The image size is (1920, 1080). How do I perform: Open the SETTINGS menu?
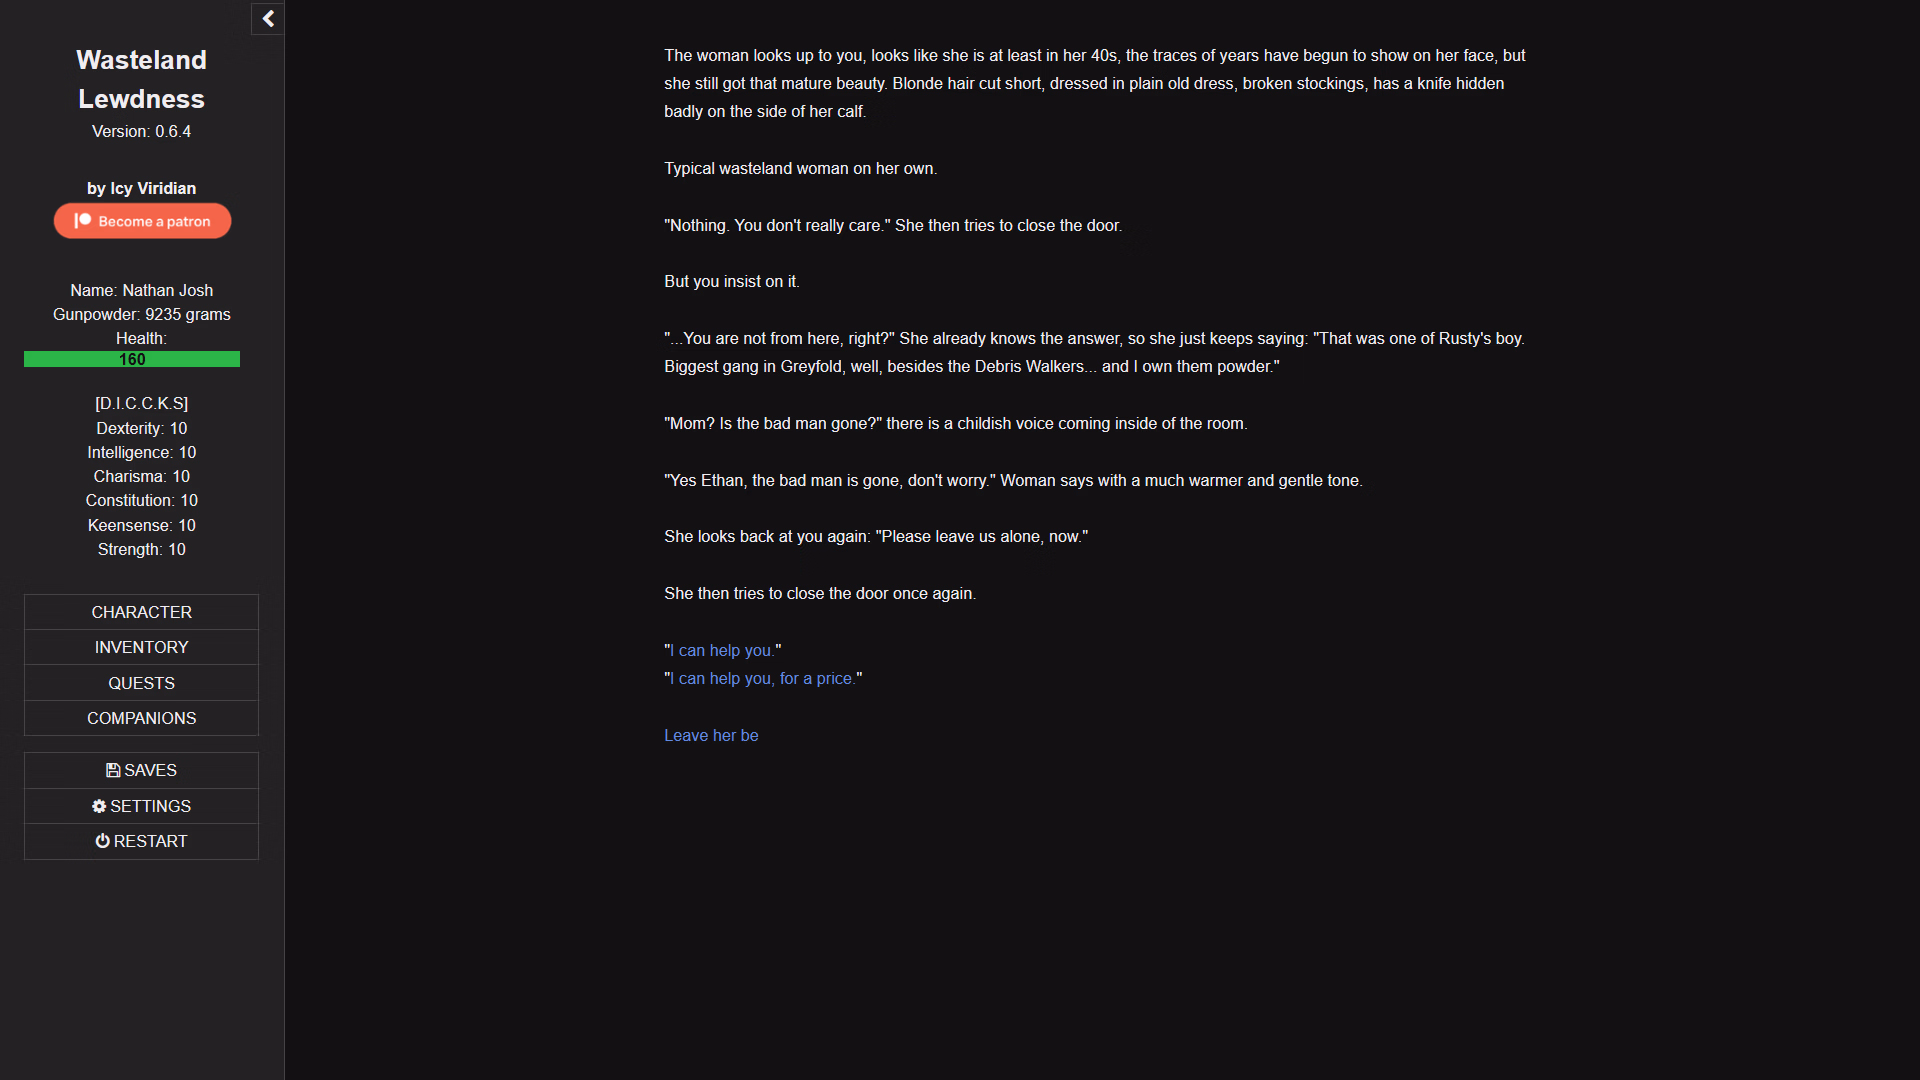pos(141,806)
